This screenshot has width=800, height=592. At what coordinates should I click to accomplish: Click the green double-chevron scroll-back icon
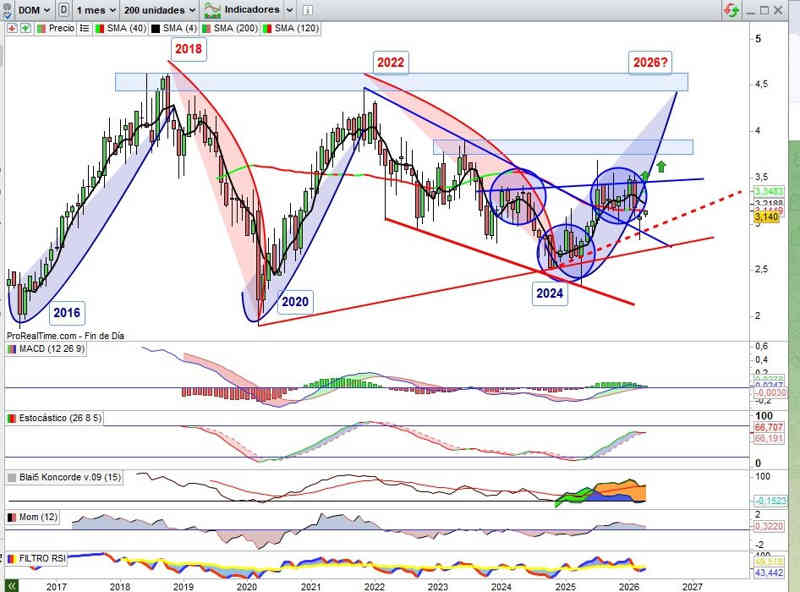point(12,584)
